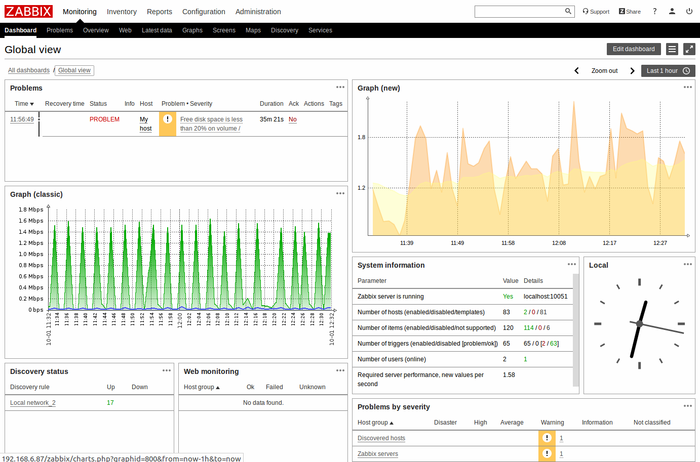Open the Problems widget three-dot menu
This screenshot has height=462, width=700.
pyautogui.click(x=340, y=88)
